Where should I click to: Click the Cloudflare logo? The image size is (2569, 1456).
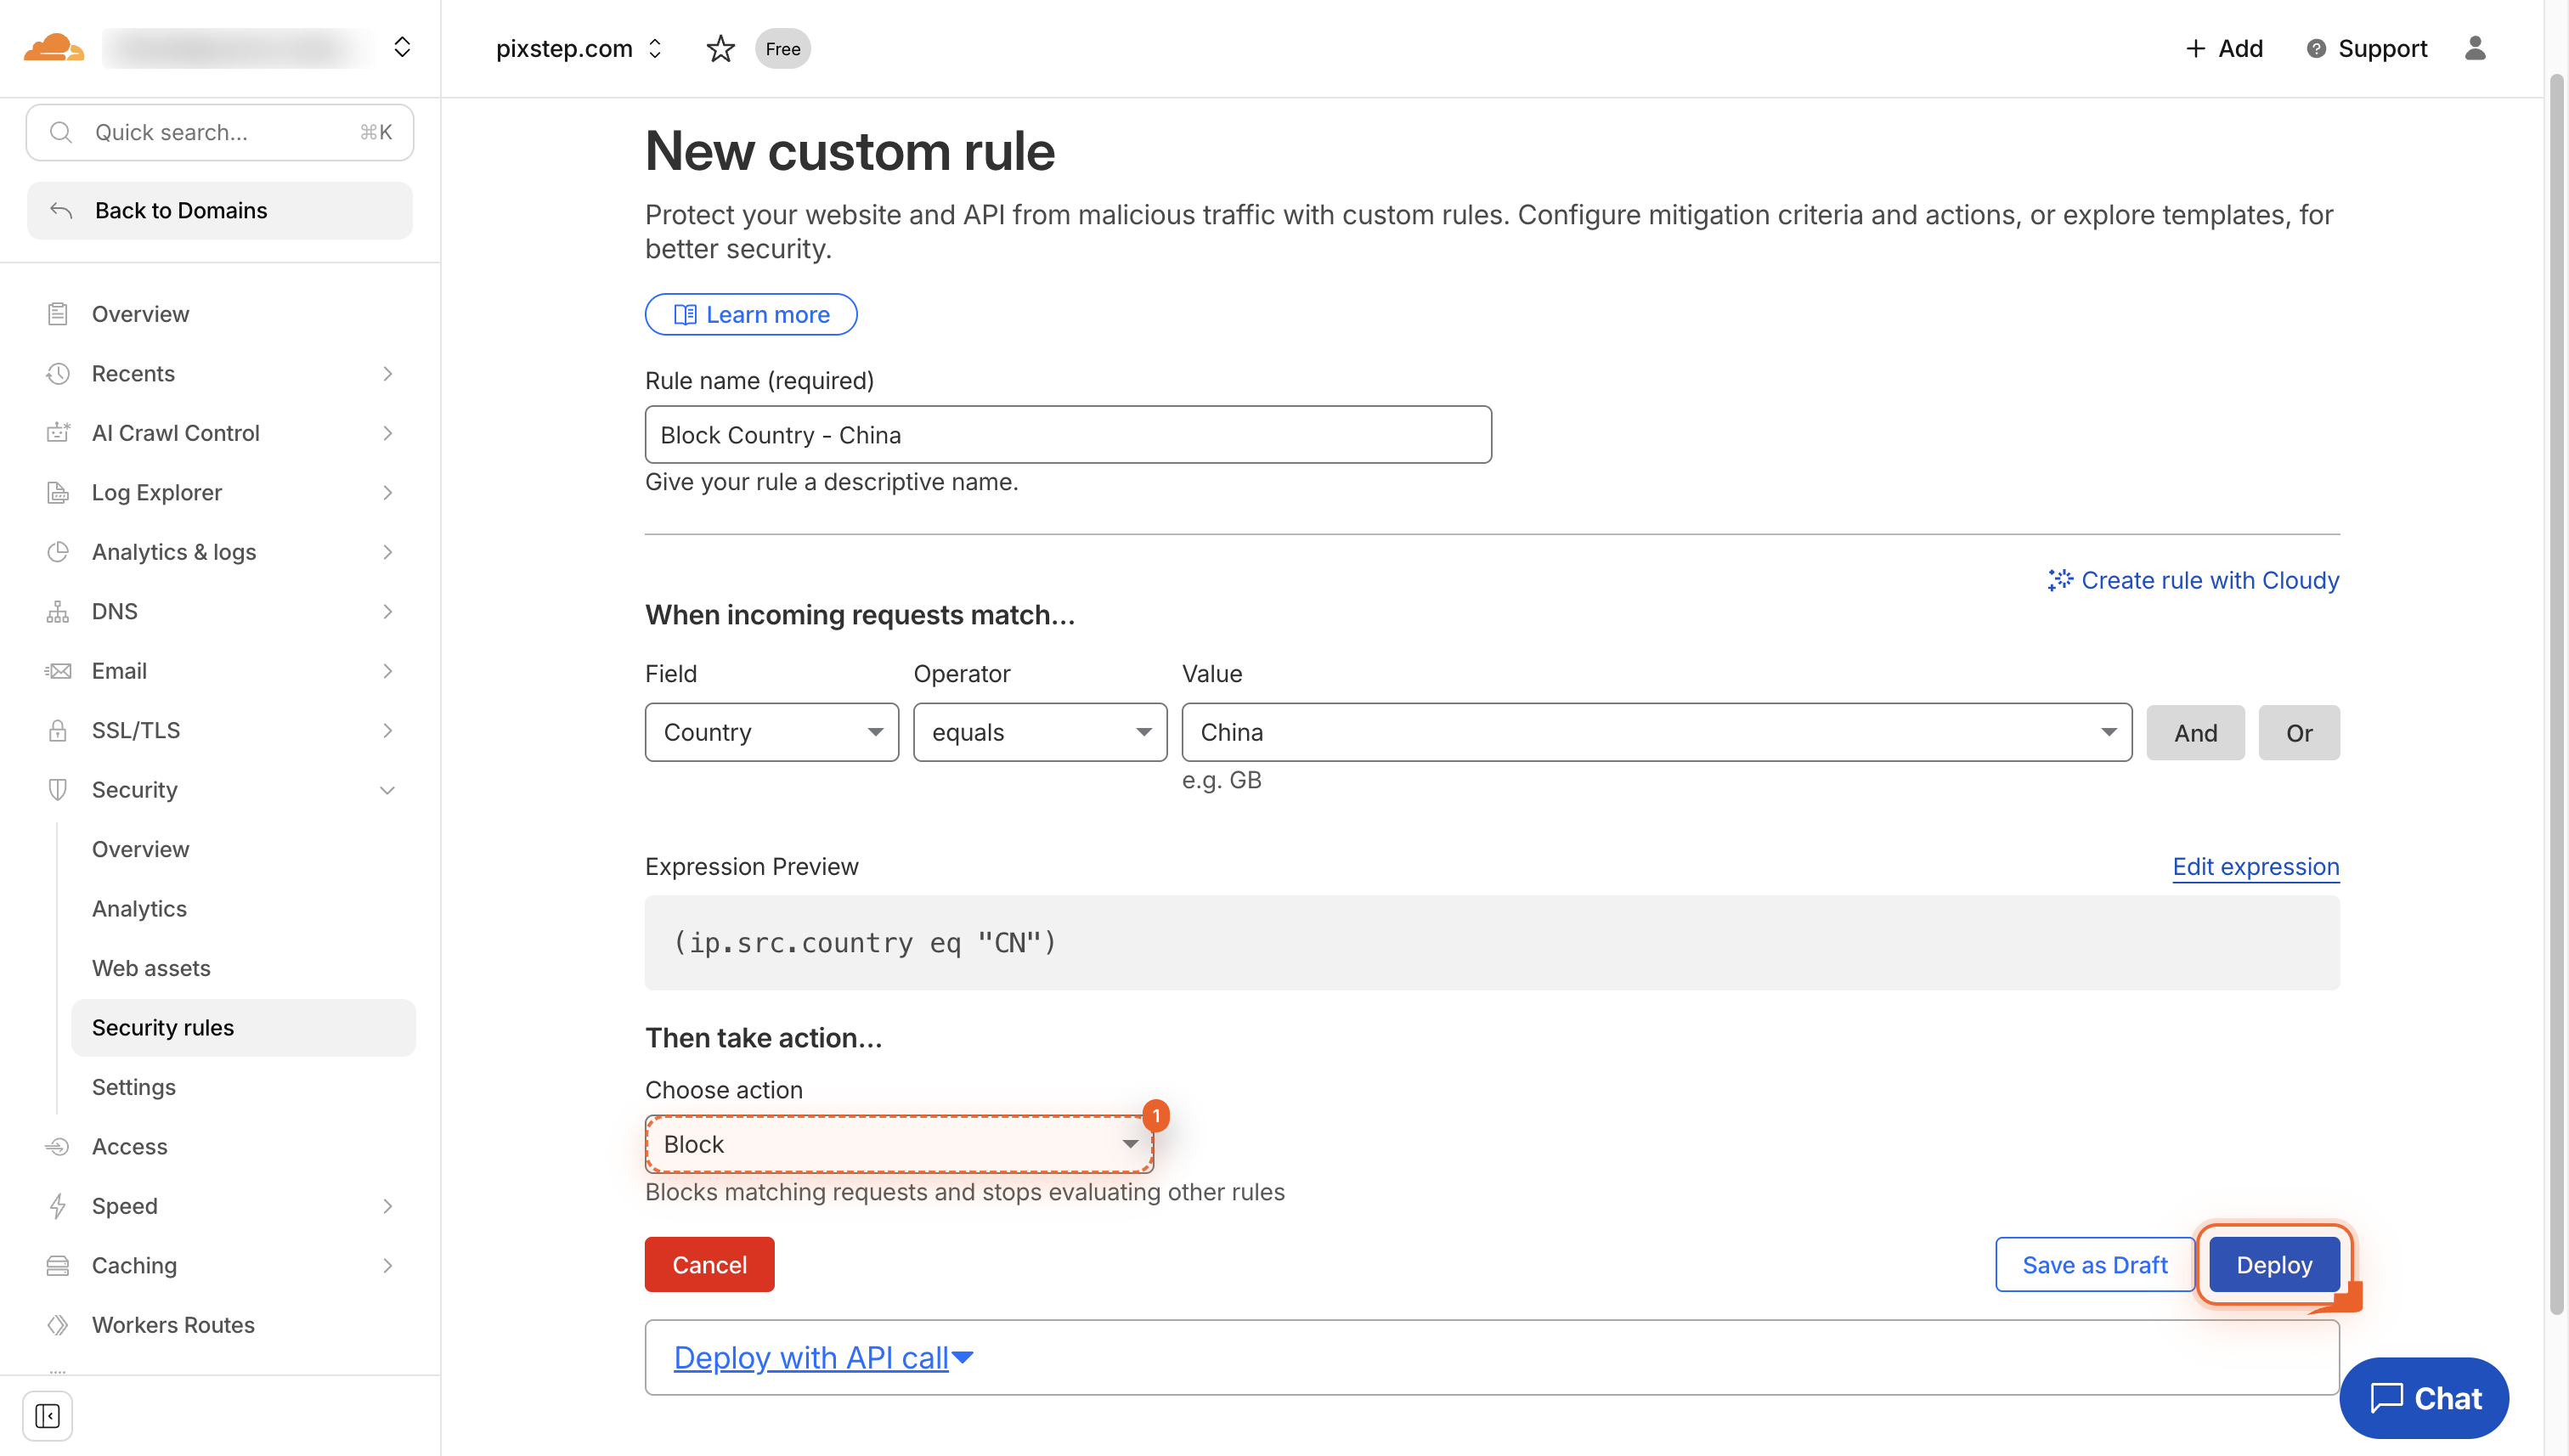(53, 47)
